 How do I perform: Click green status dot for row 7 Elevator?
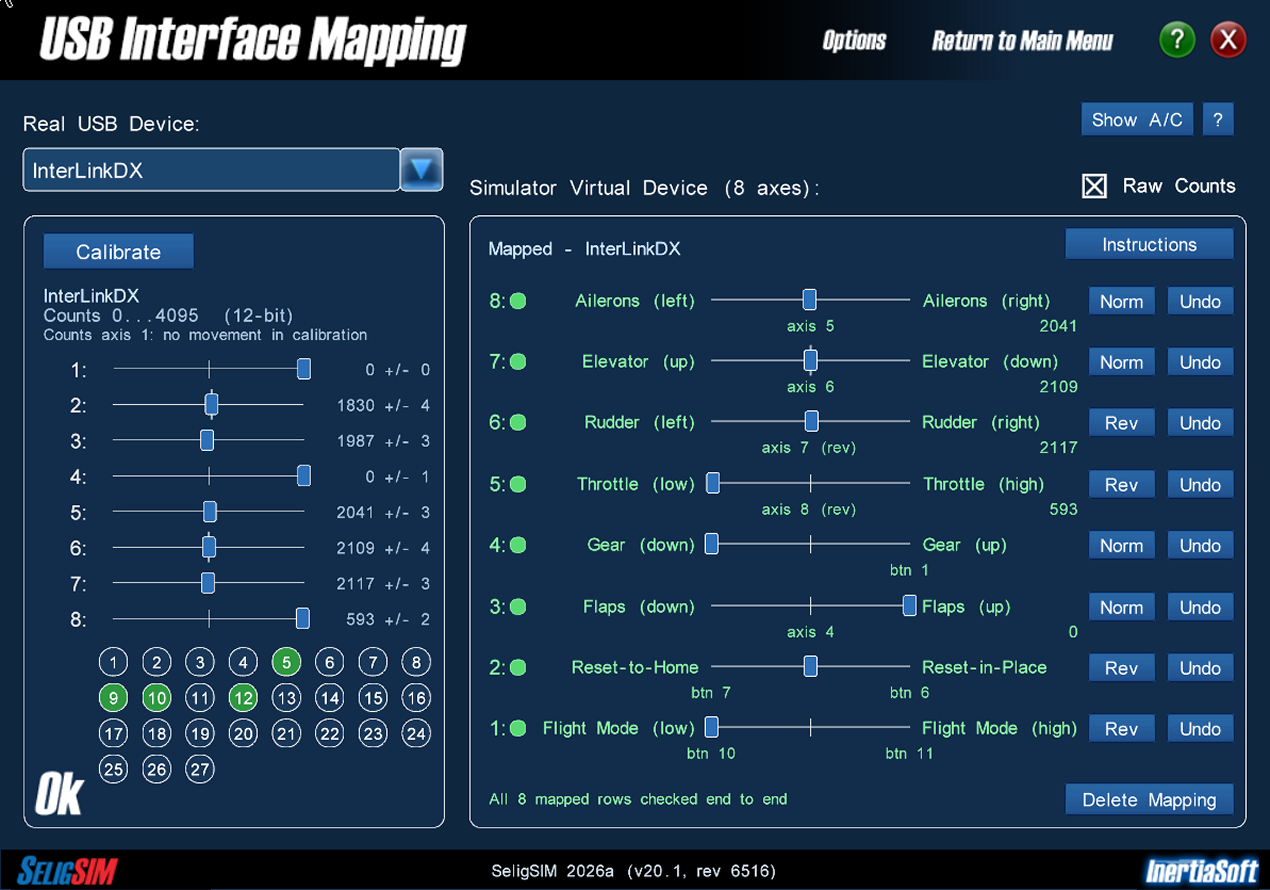(x=518, y=362)
